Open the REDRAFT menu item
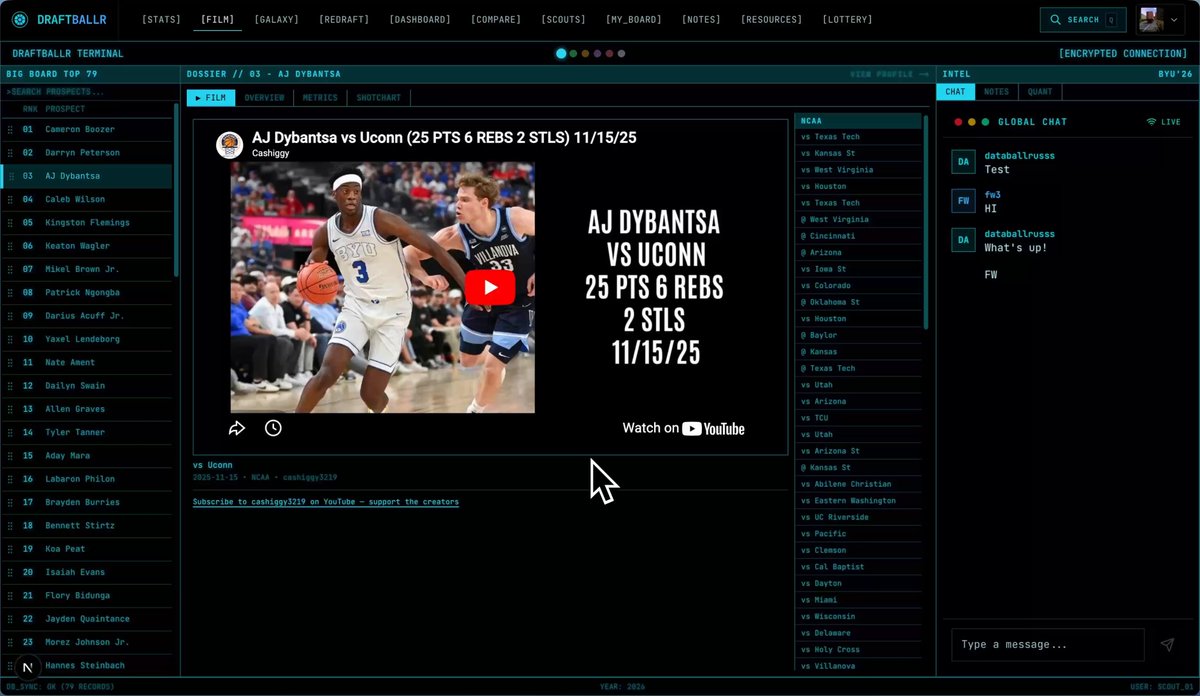This screenshot has width=1200, height=696. coord(344,19)
